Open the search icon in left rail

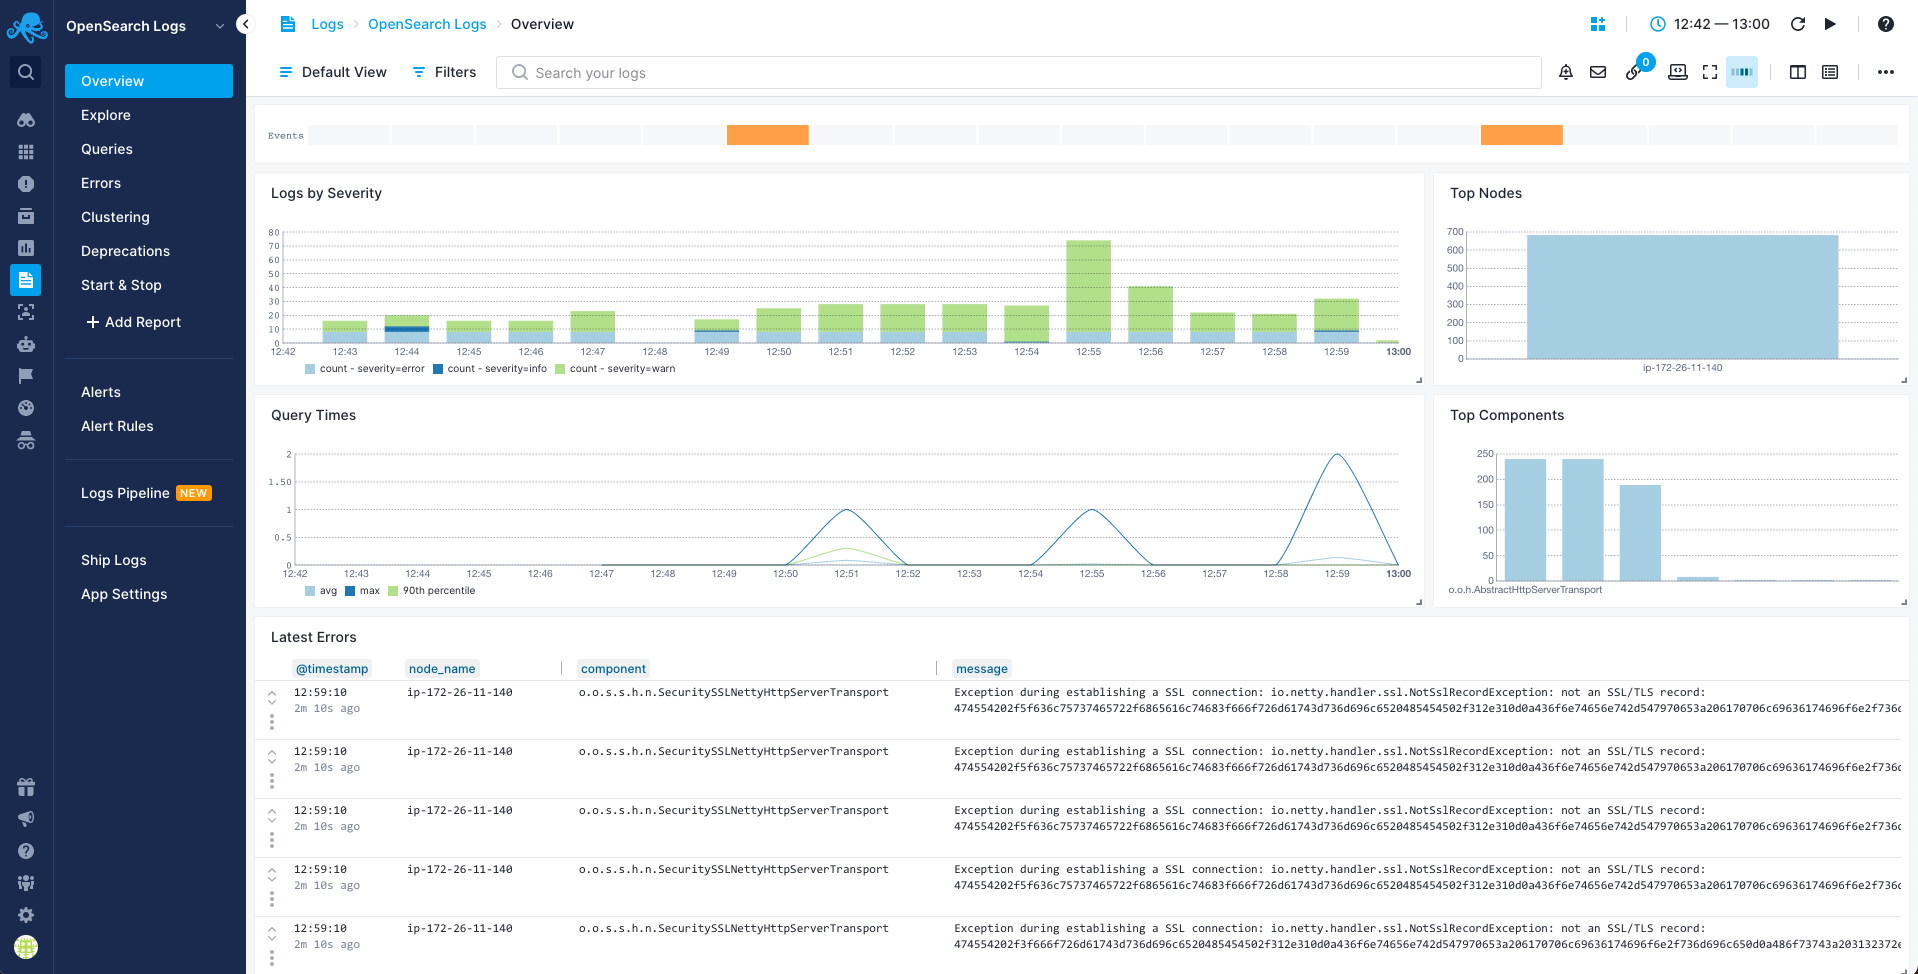point(26,72)
